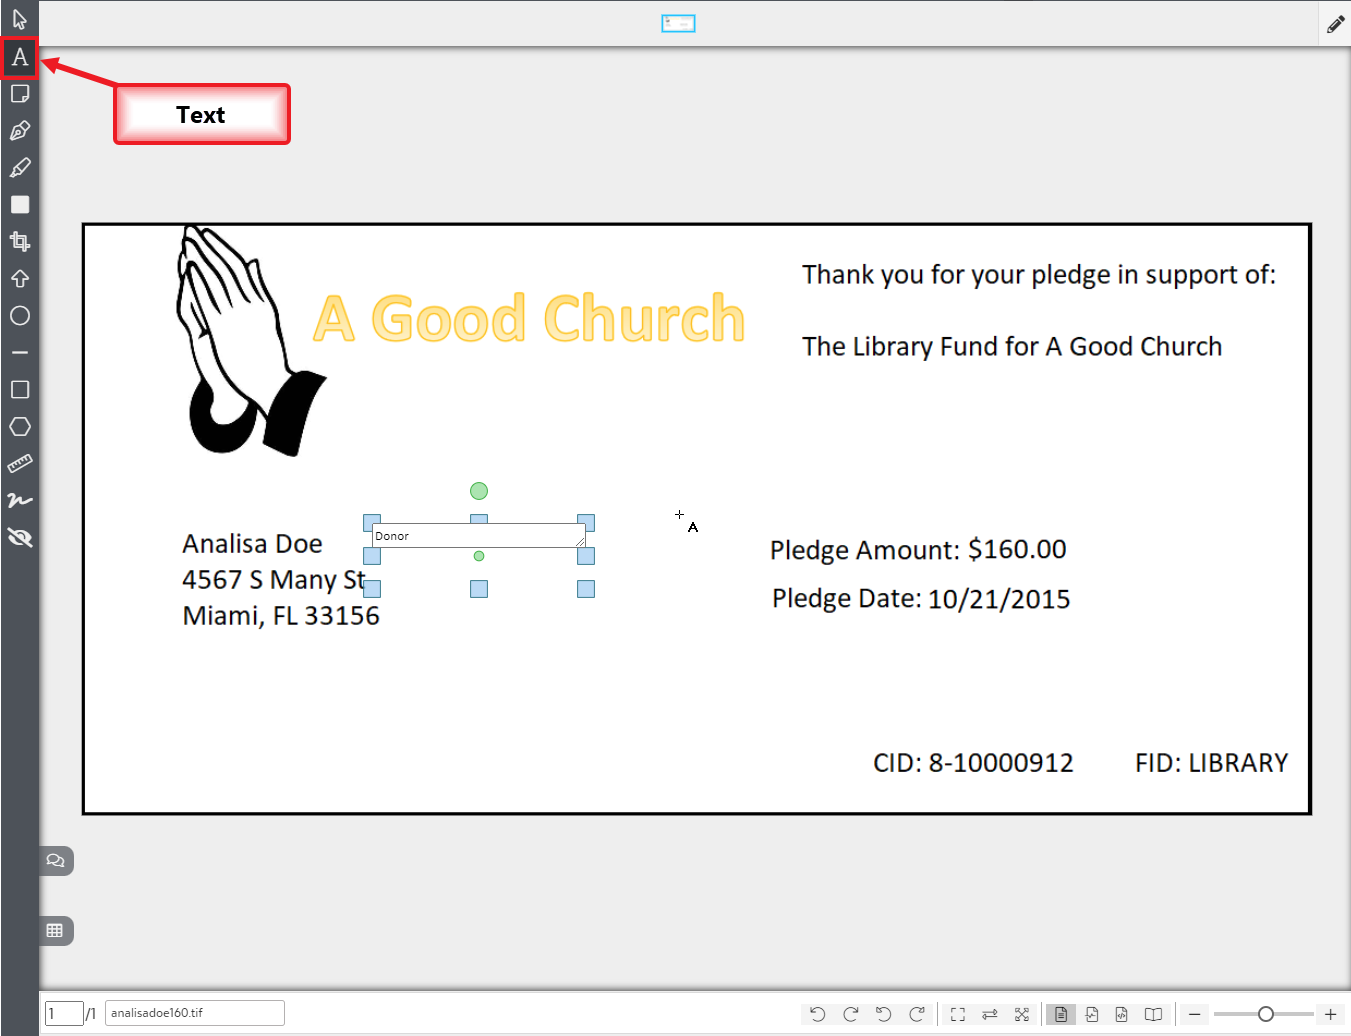Open the grid thumbnails panel

(56, 931)
